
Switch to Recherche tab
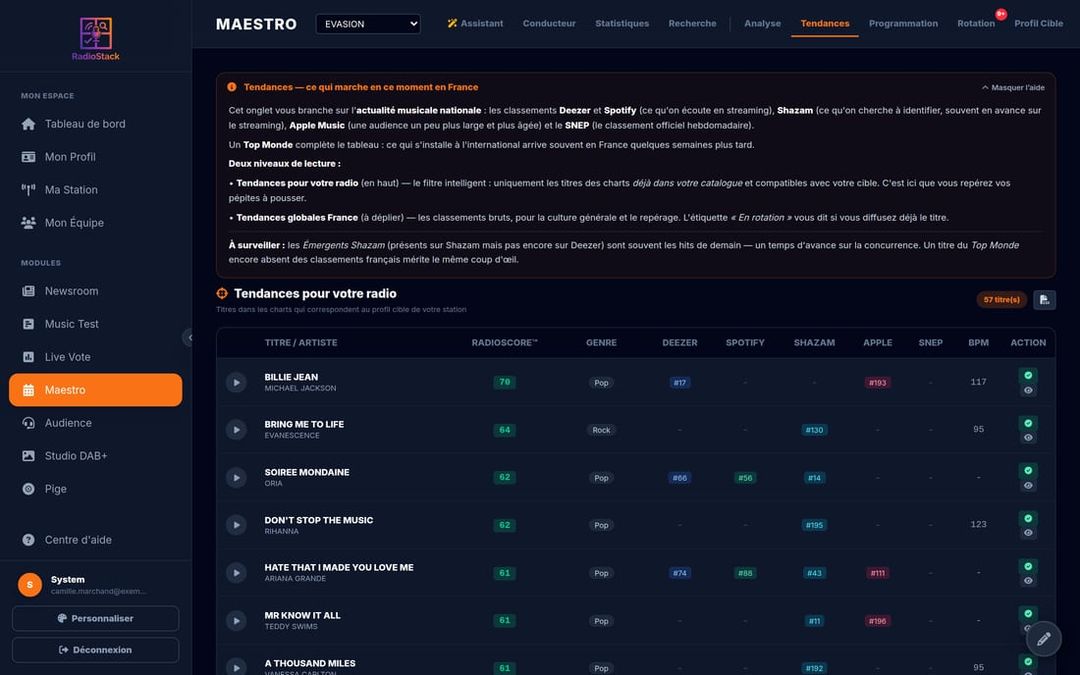pos(692,23)
